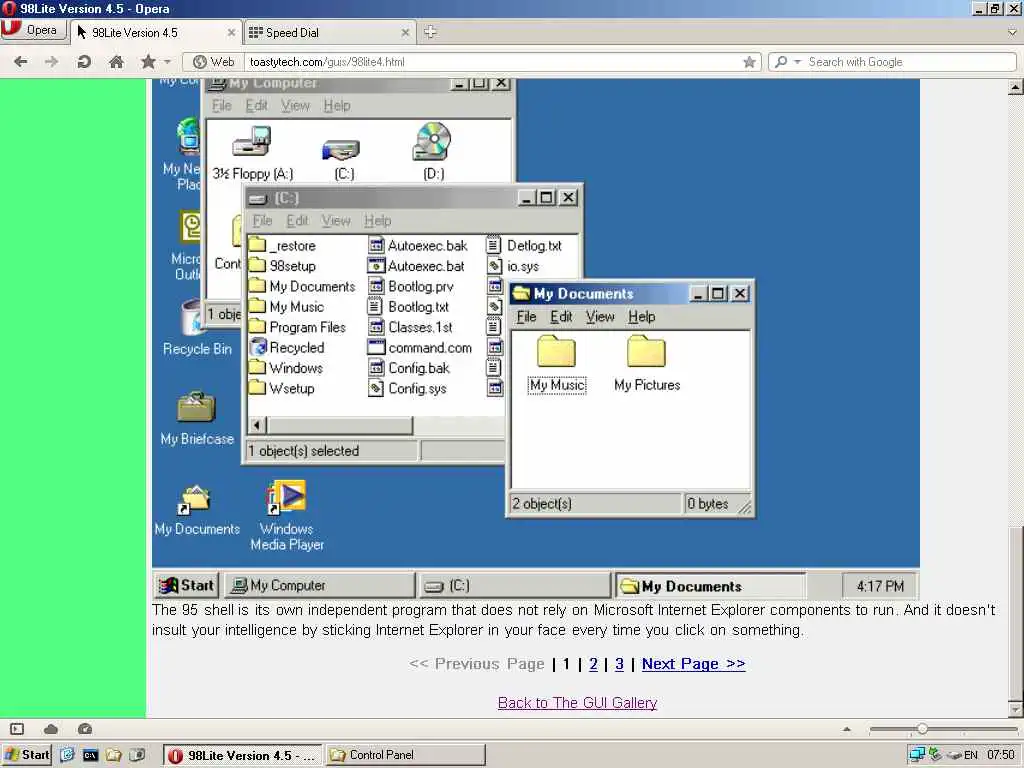Reload the current page
Screen dimensions: 1024x768
[84, 62]
